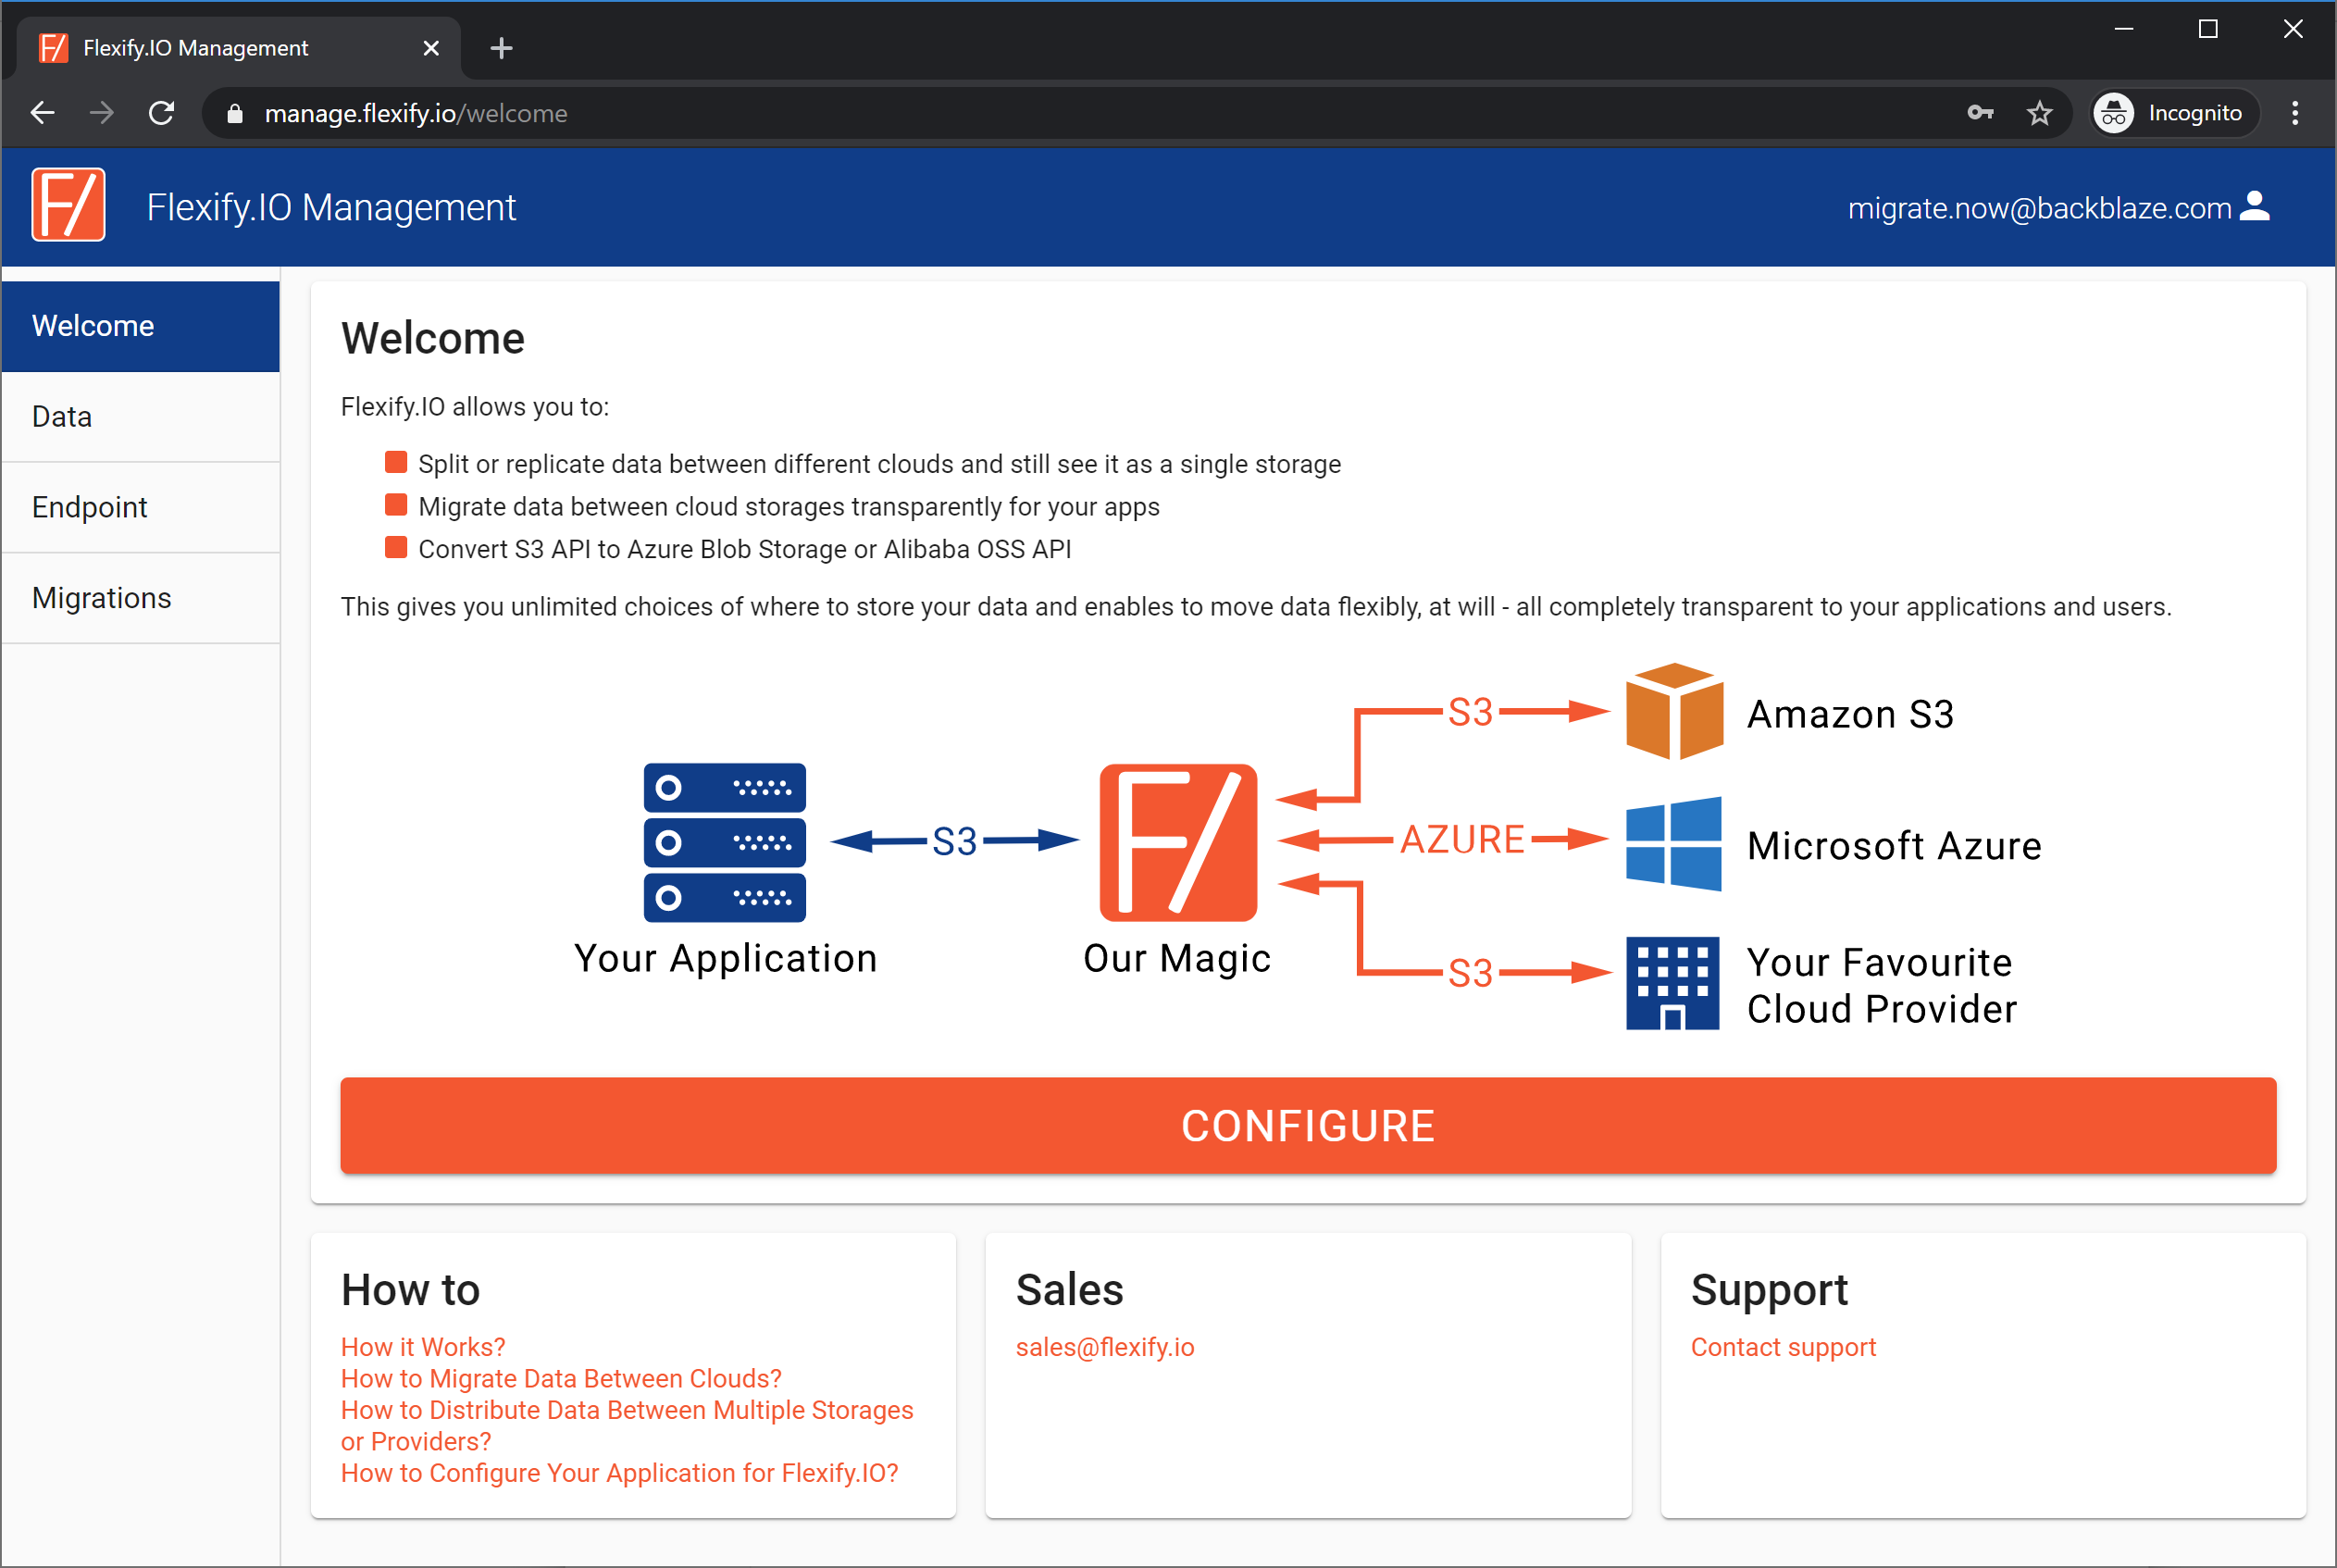
Task: Click the Our Magic label
Action: click(x=1177, y=958)
